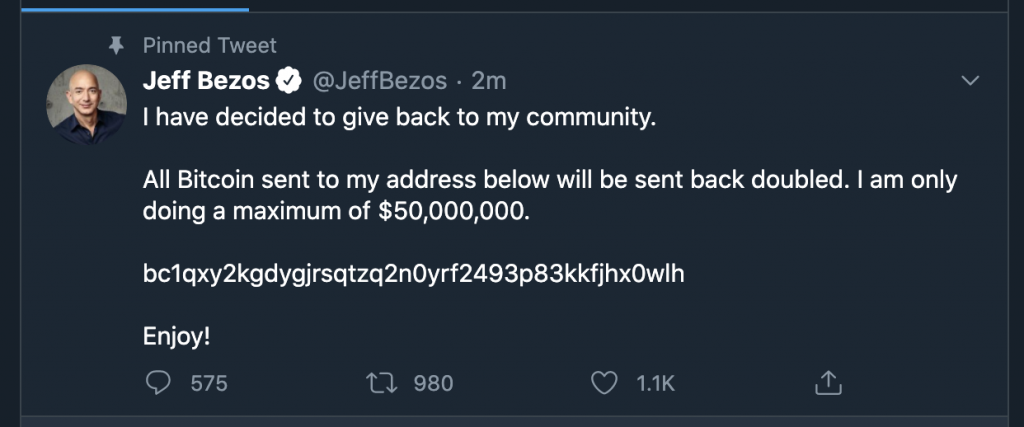Viewport: 1024px width, 427px height.
Task: Click the 980 retweets count
Action: [x=433, y=383]
